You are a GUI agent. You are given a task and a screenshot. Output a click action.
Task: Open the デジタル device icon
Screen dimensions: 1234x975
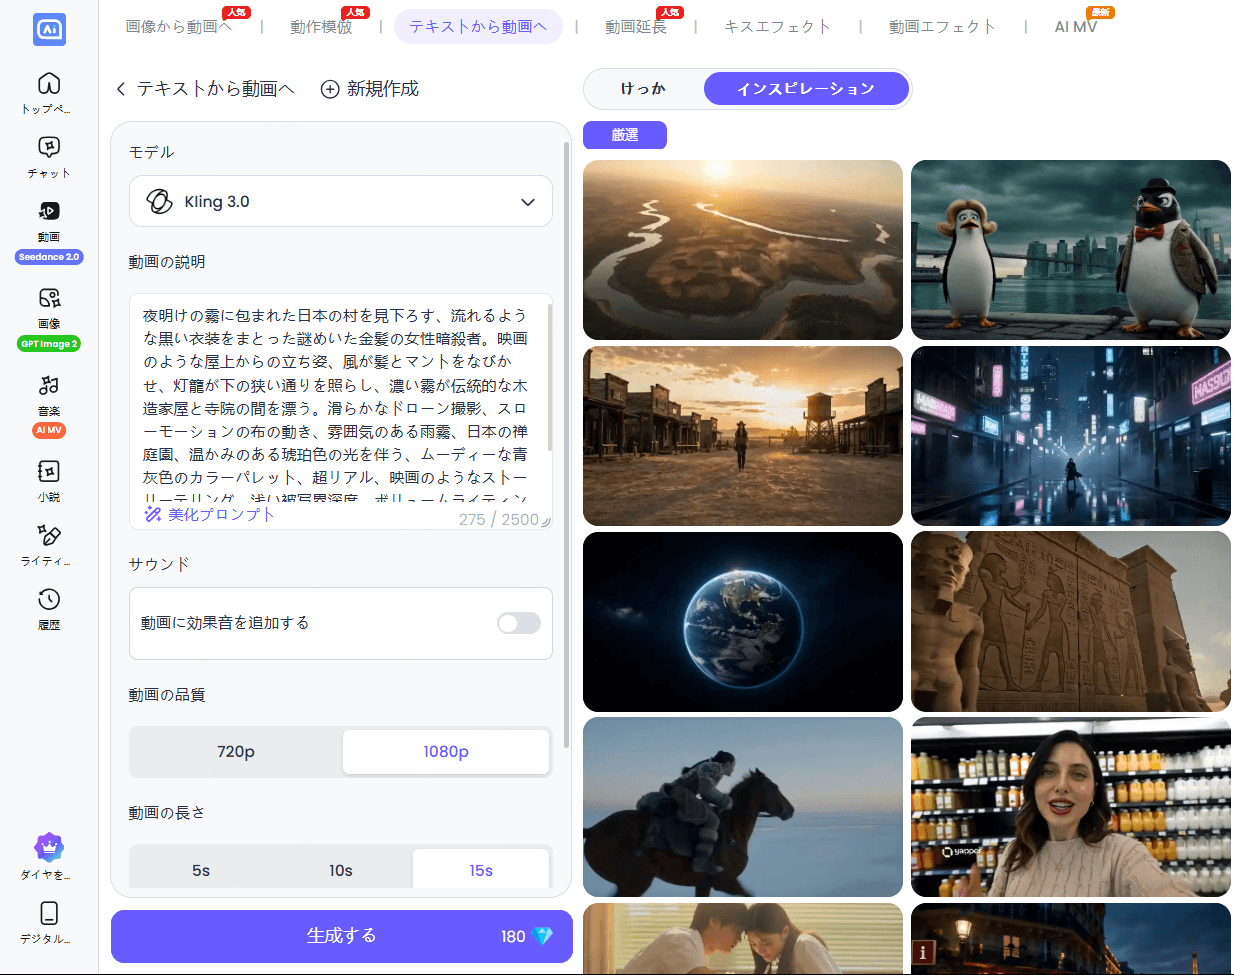pyautogui.click(x=49, y=913)
